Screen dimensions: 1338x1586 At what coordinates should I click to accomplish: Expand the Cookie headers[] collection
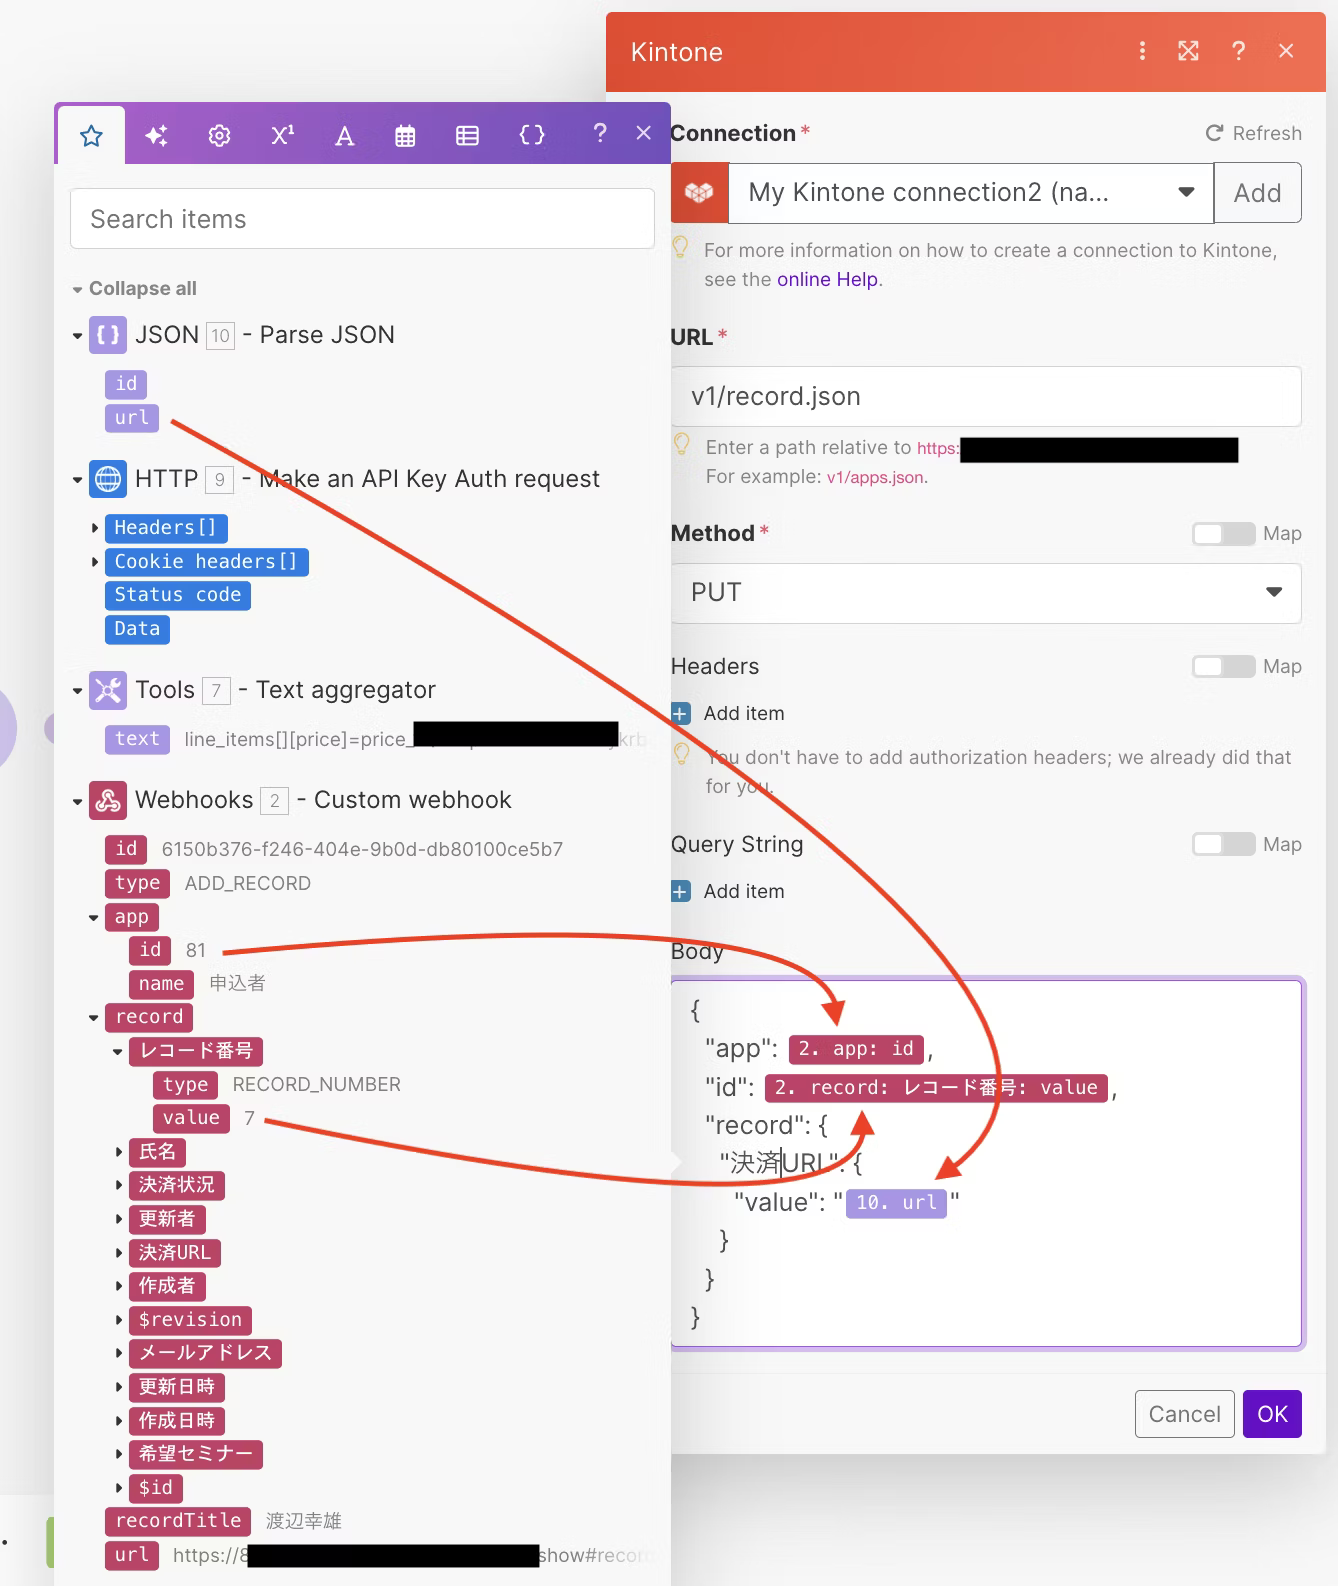click(x=95, y=562)
